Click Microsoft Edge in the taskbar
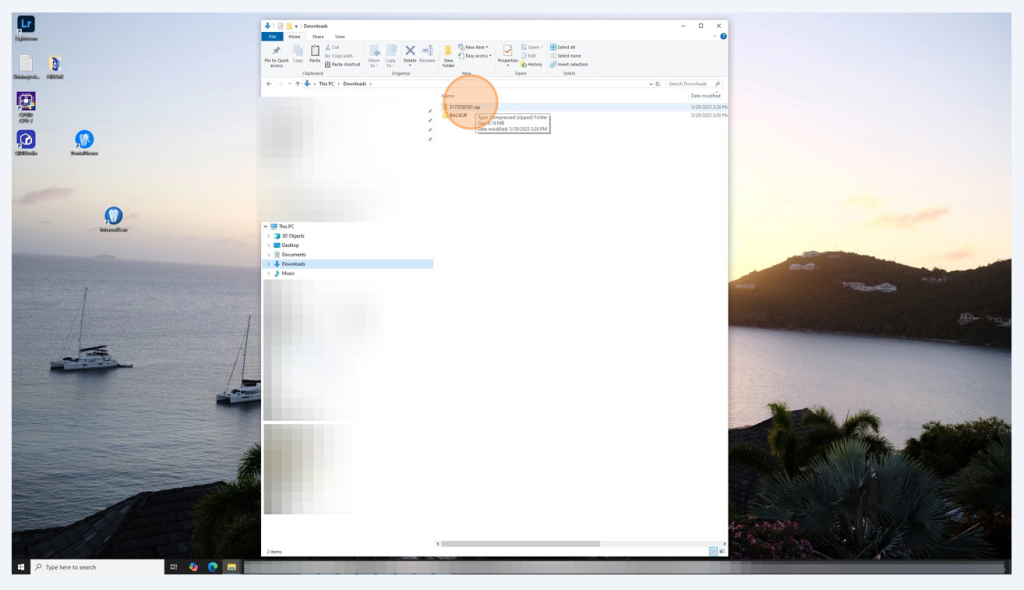The width and height of the screenshot is (1024, 590). pos(212,567)
